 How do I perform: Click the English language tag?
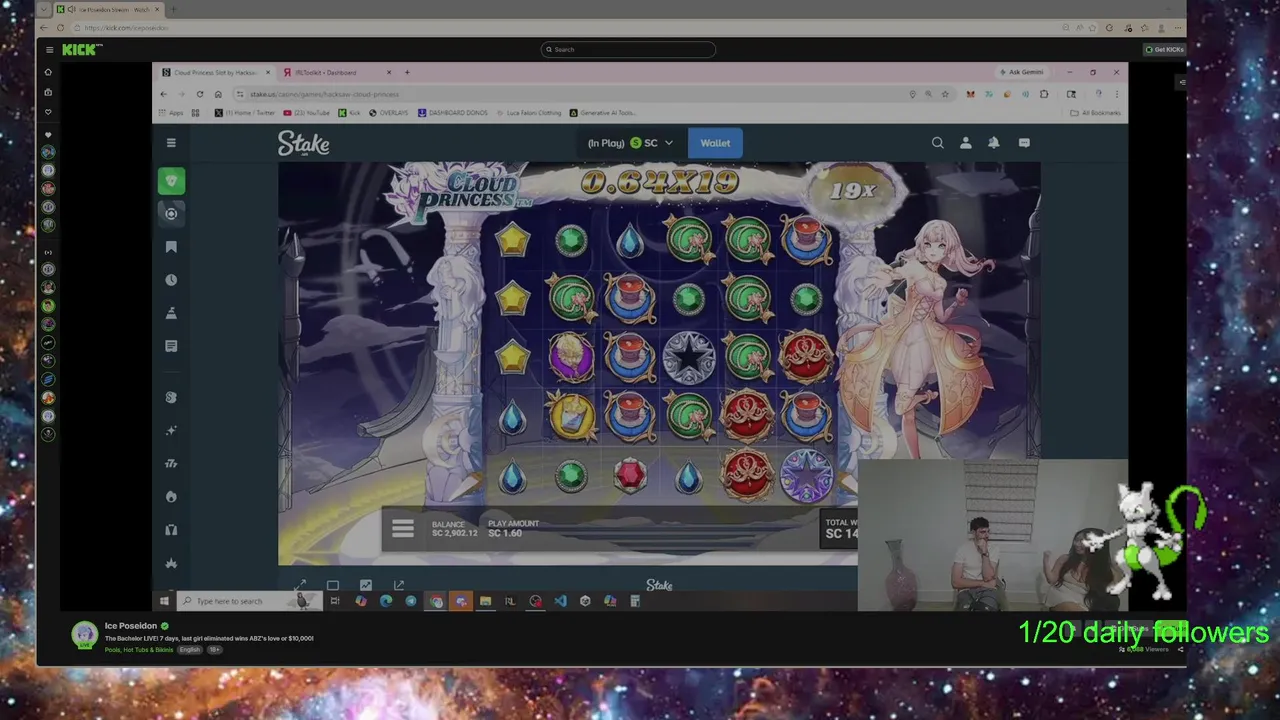(x=190, y=649)
